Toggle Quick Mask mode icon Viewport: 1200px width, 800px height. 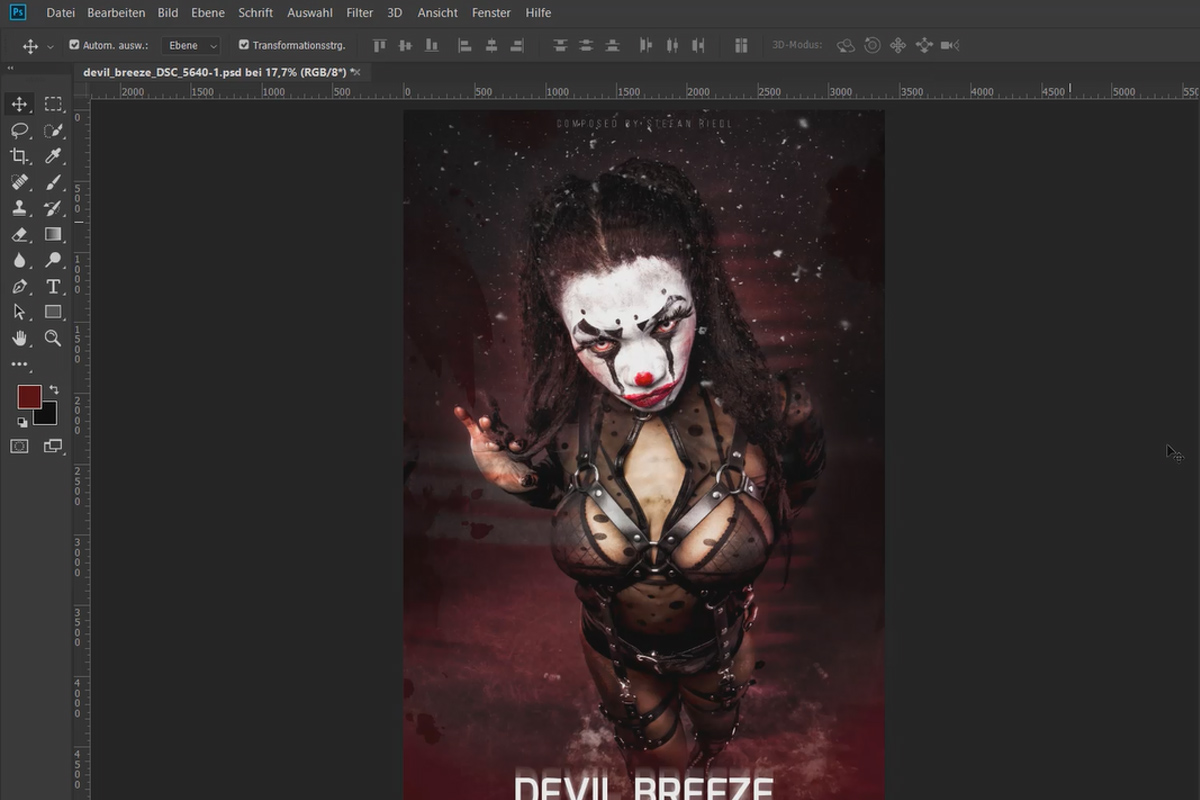pyautogui.click(x=19, y=446)
